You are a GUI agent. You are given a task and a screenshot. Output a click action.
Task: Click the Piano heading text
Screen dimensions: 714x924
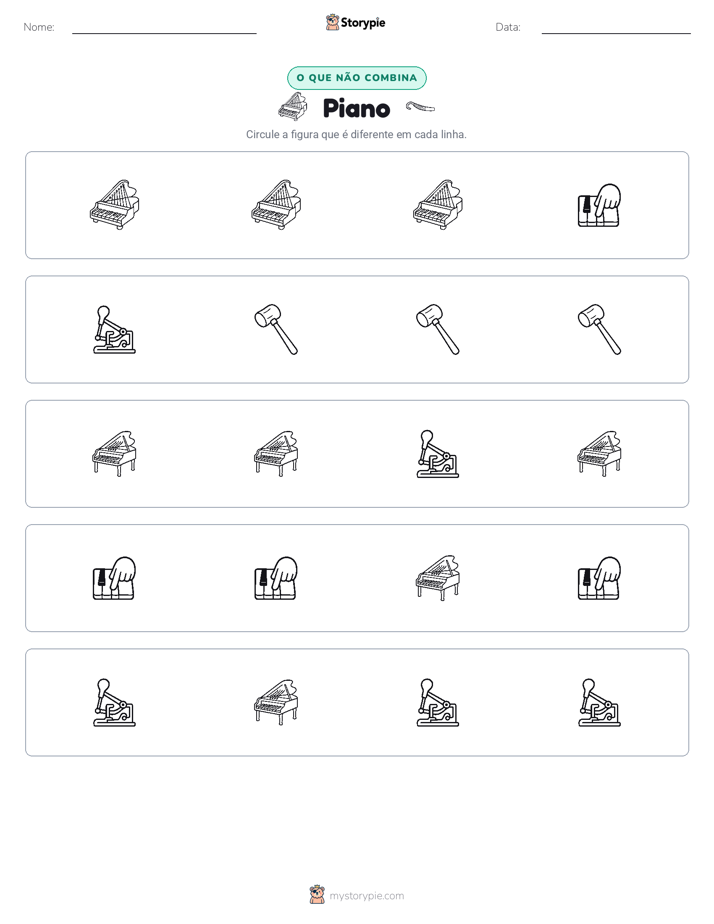click(x=356, y=108)
